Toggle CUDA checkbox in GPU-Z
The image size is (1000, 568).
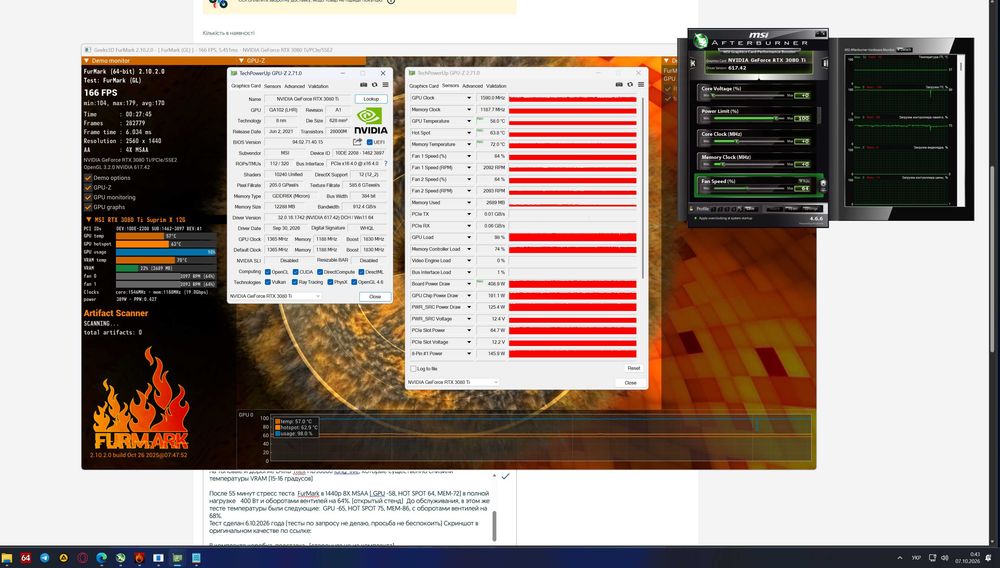pos(295,272)
